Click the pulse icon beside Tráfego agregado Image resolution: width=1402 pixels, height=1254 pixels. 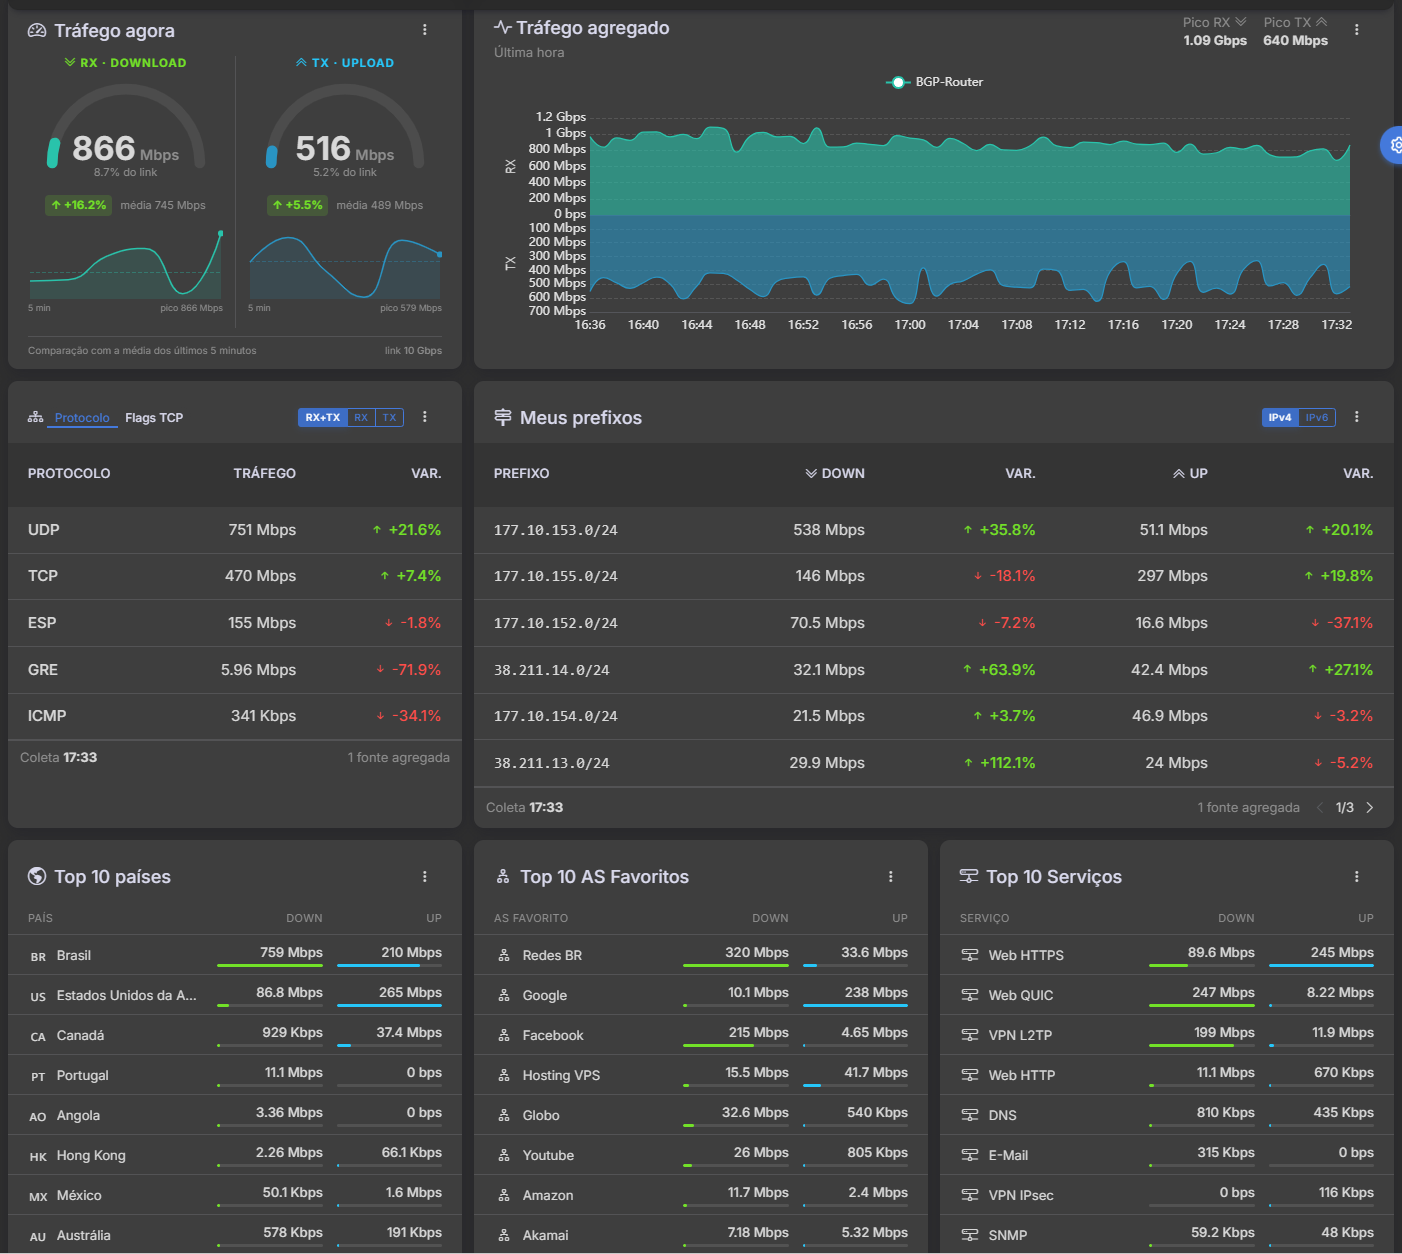click(503, 28)
